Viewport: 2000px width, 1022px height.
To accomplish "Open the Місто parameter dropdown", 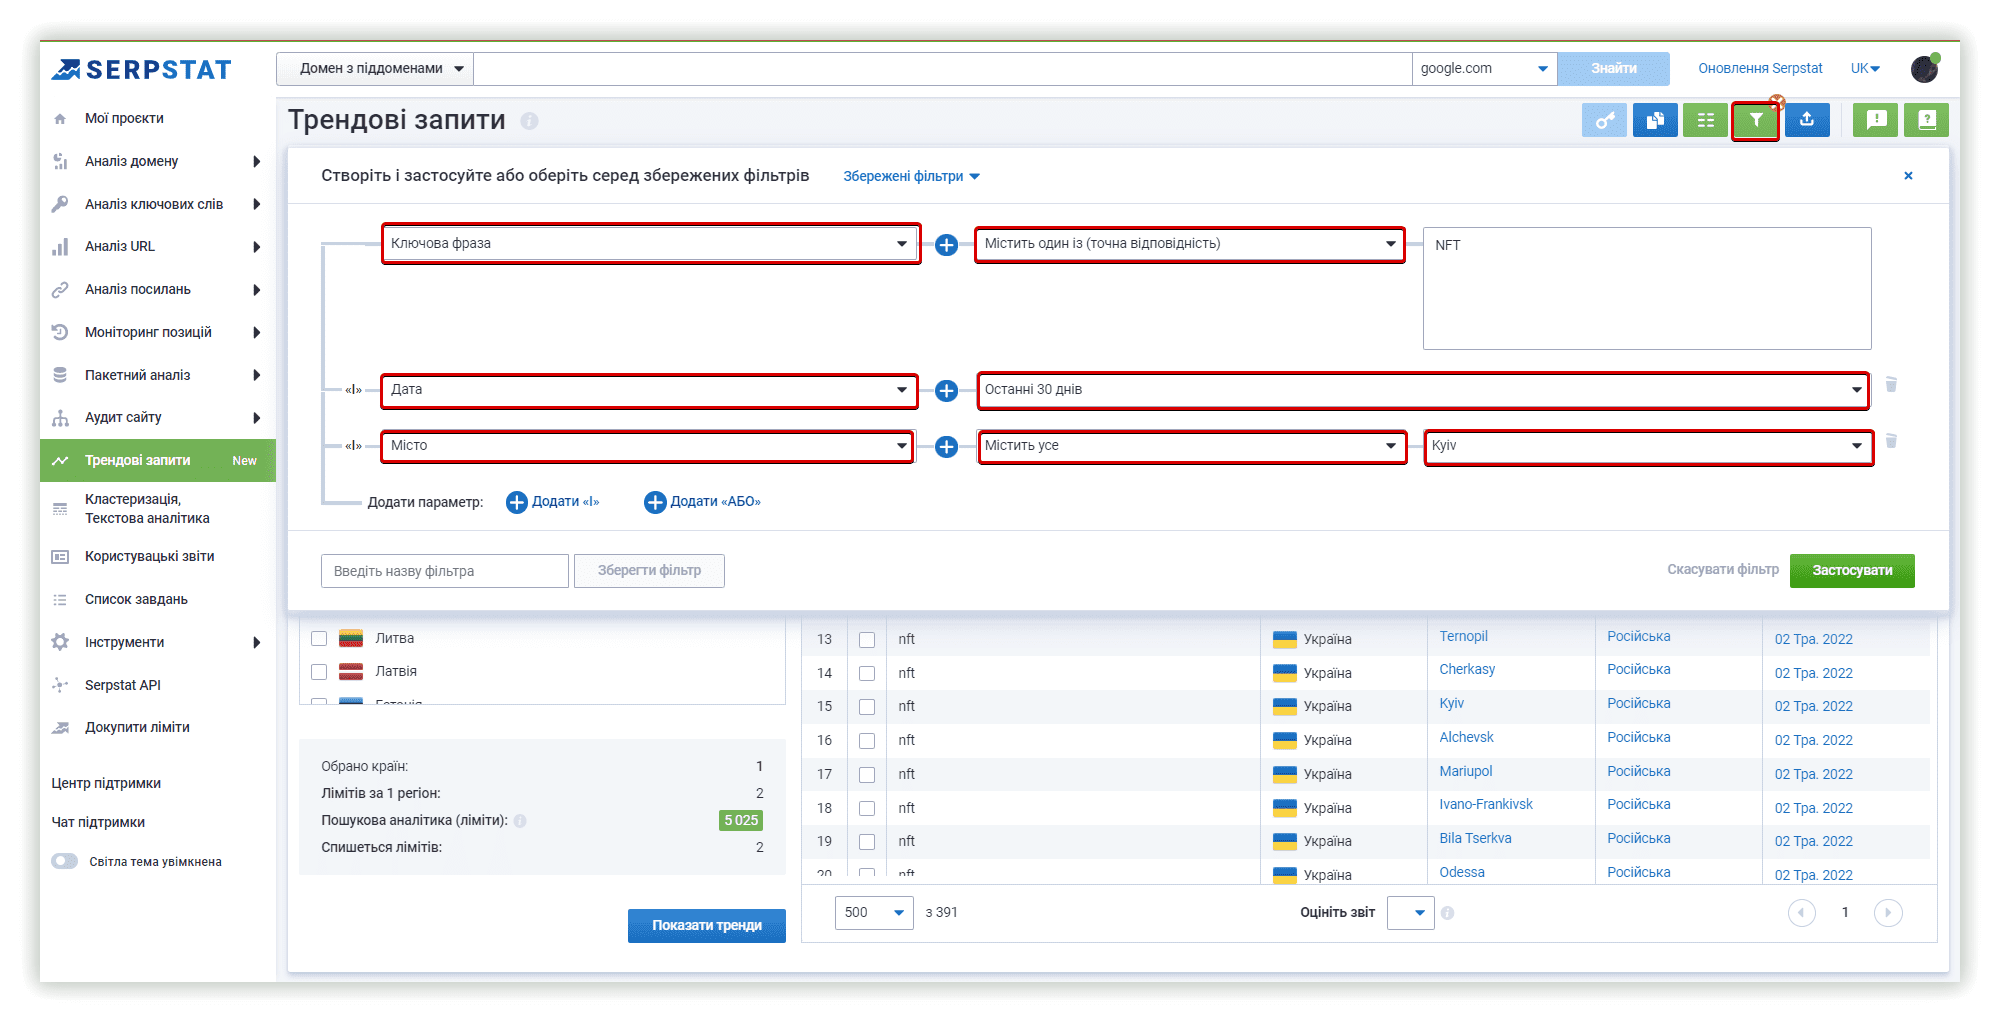I will tap(647, 446).
